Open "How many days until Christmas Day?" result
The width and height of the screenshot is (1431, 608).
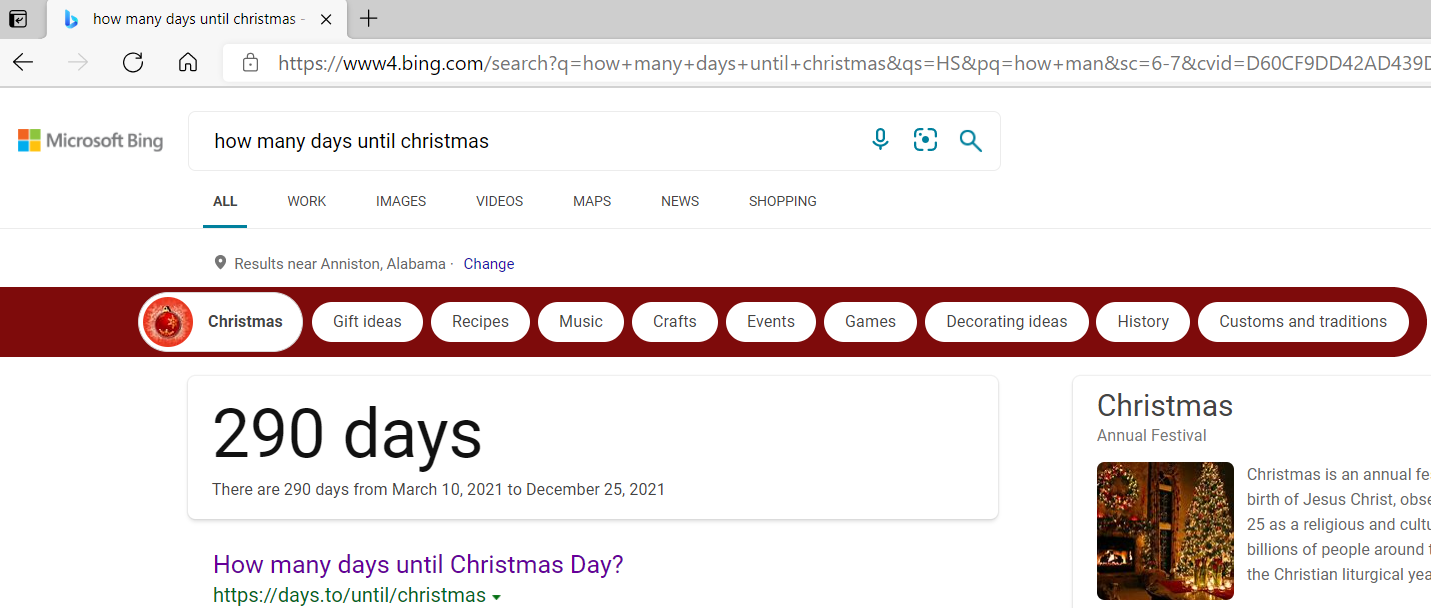[418, 564]
